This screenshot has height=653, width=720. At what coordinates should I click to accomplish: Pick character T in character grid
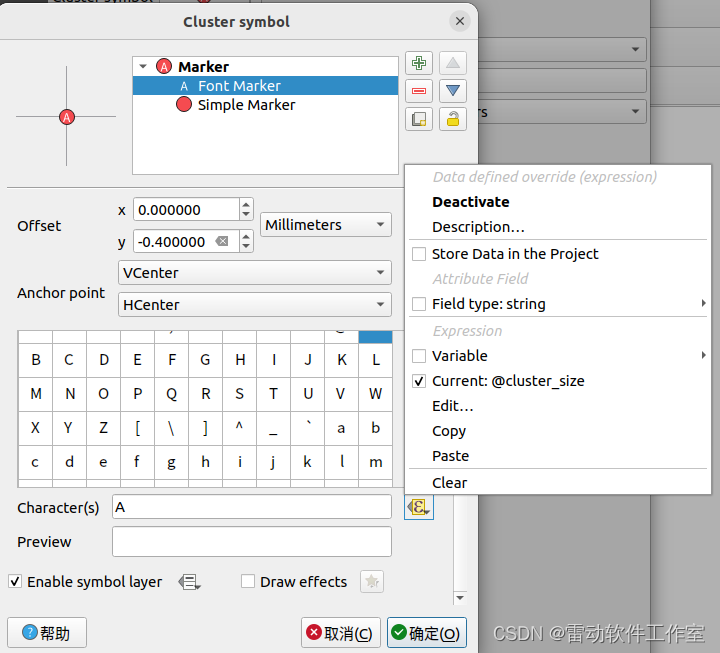coord(273,394)
